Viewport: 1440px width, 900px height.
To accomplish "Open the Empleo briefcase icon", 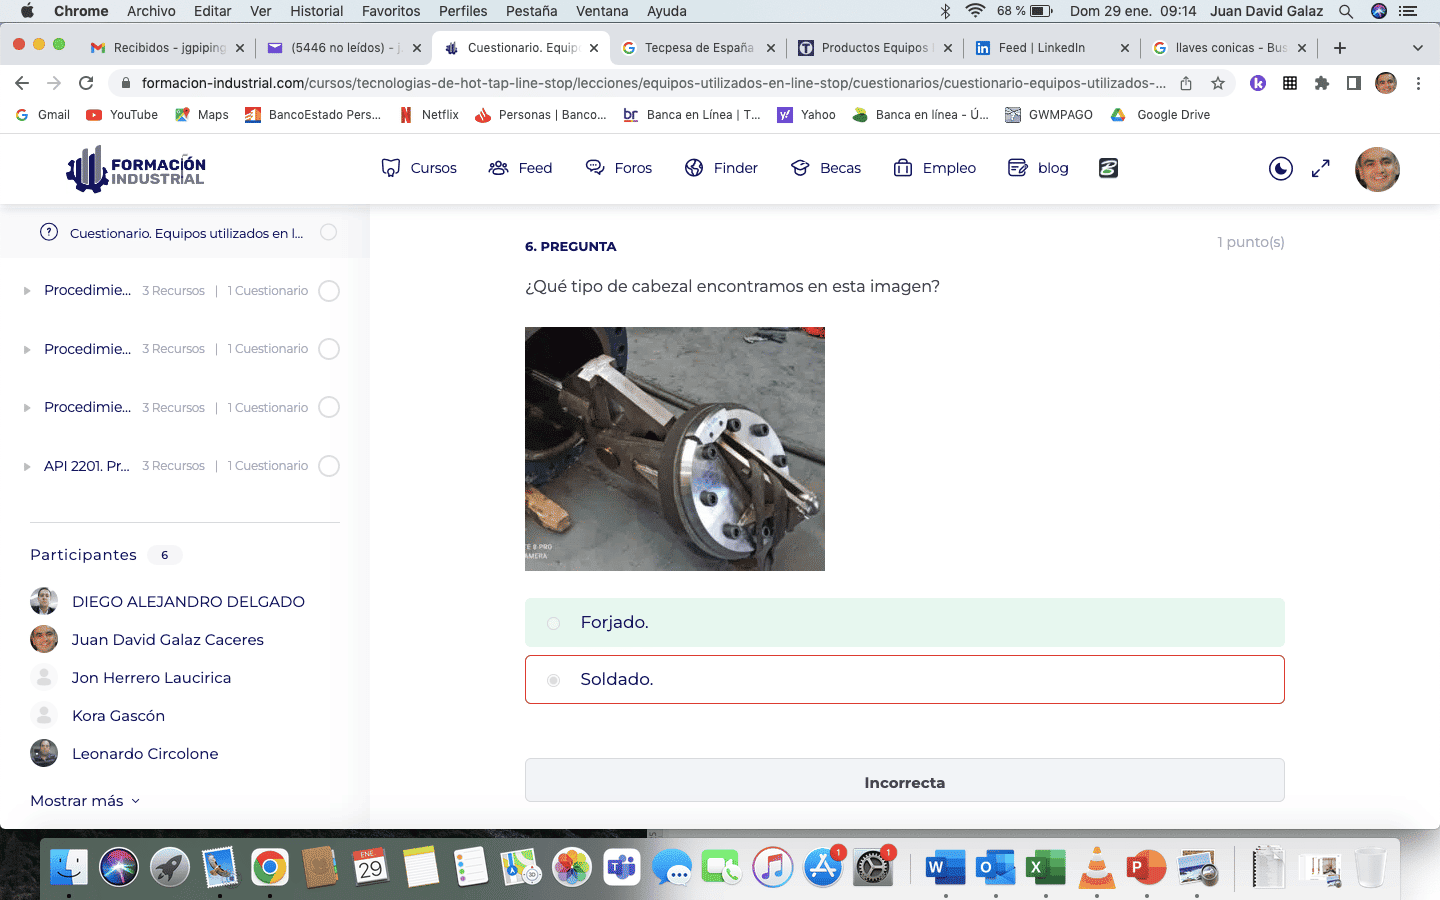I will [x=903, y=168].
